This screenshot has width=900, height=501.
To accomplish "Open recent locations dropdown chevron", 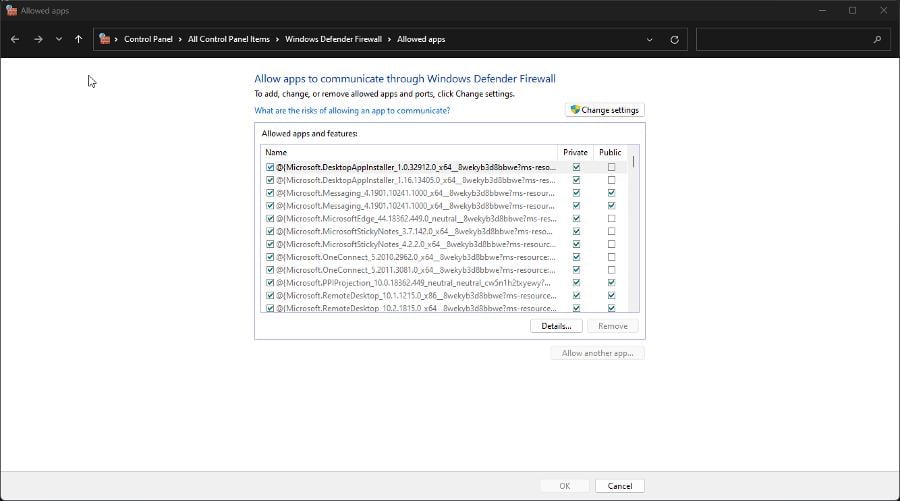I will tap(59, 40).
